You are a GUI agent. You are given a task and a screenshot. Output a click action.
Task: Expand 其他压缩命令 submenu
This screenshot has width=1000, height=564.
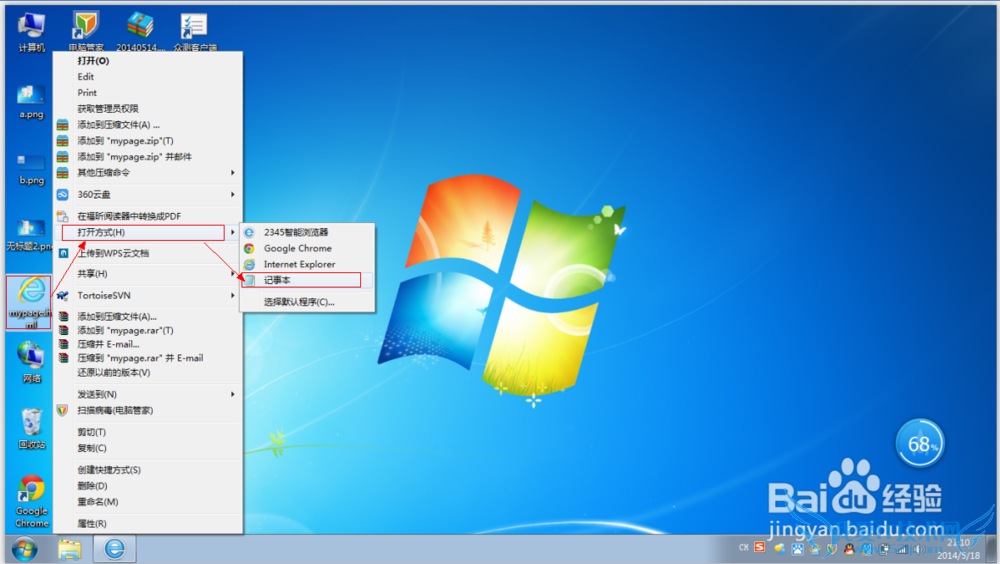coord(148,172)
